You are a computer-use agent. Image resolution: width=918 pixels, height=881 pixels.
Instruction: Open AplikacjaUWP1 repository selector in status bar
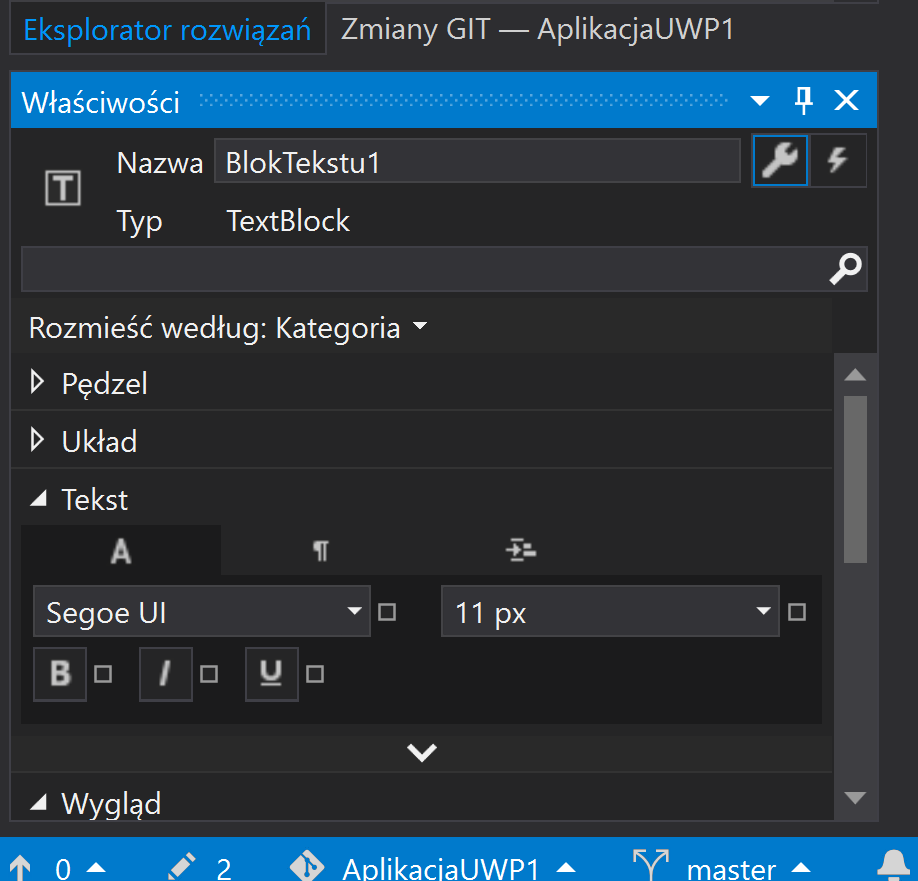[x=458, y=868]
